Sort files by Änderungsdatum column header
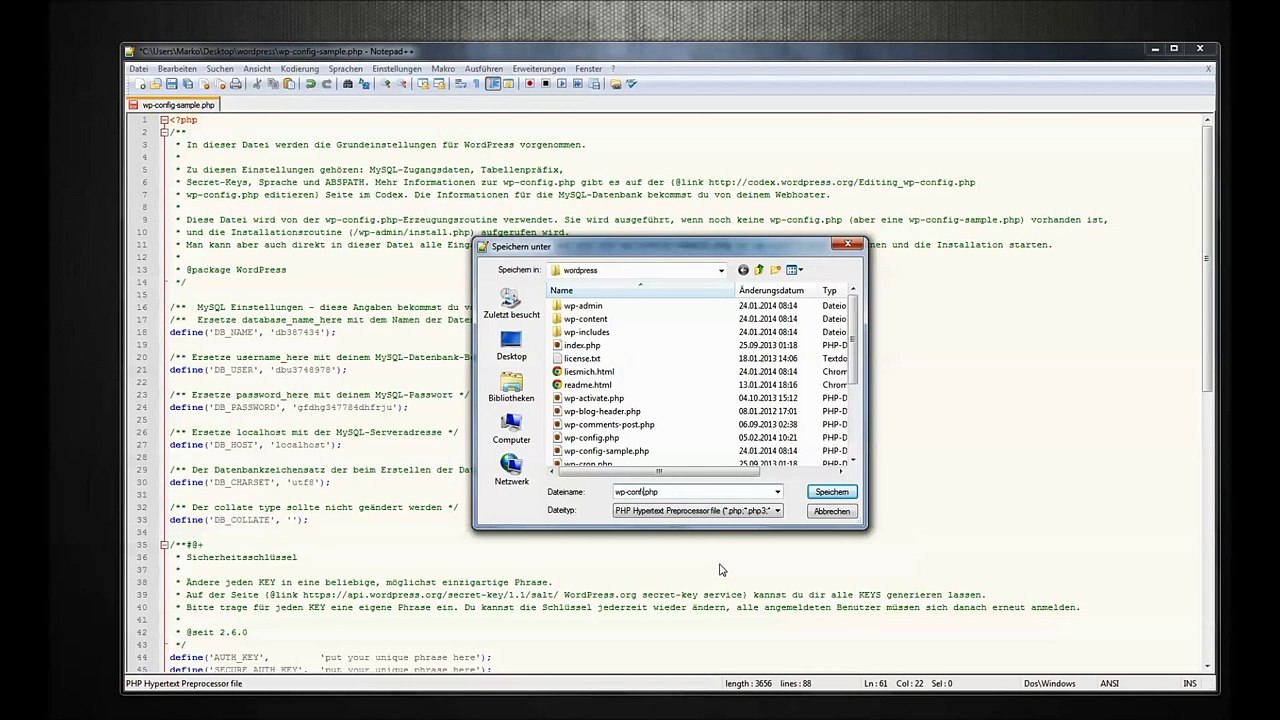Screen dimensions: 1280x720 click(x=776, y=290)
